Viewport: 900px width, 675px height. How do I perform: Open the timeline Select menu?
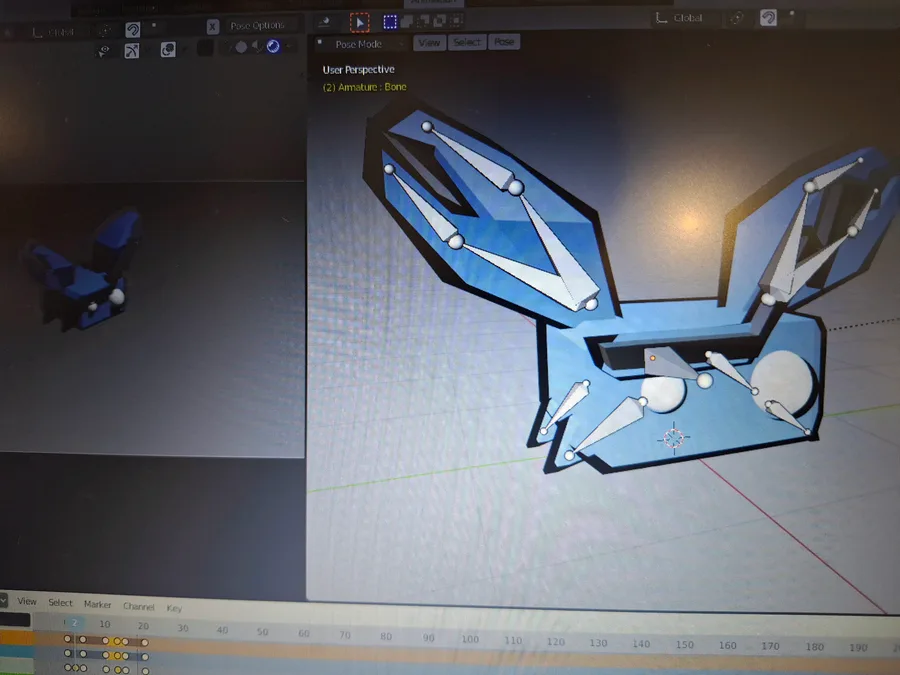(x=60, y=603)
